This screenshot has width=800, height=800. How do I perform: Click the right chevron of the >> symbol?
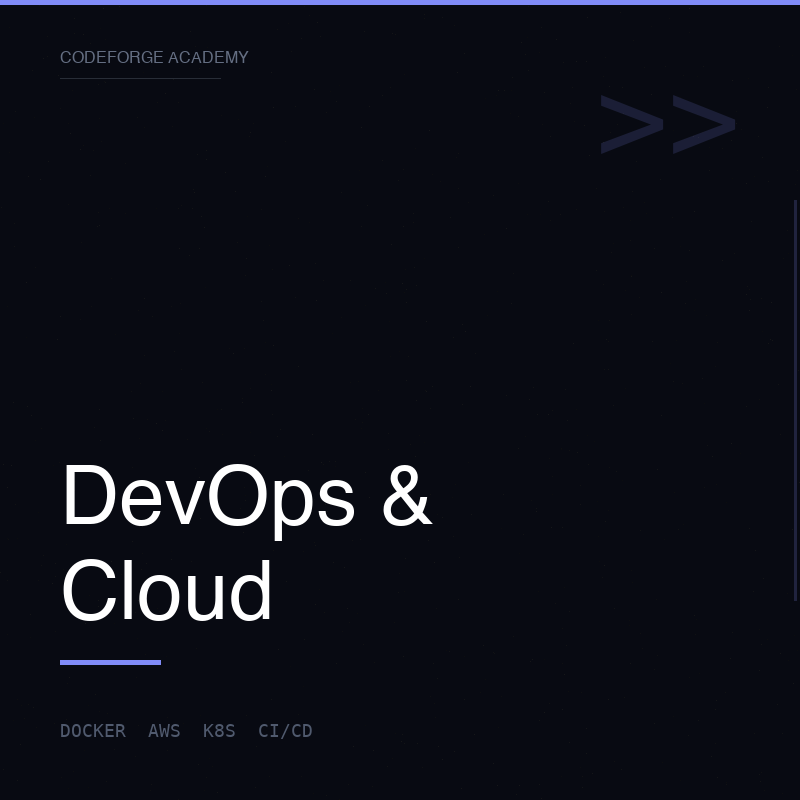pyautogui.click(x=704, y=125)
